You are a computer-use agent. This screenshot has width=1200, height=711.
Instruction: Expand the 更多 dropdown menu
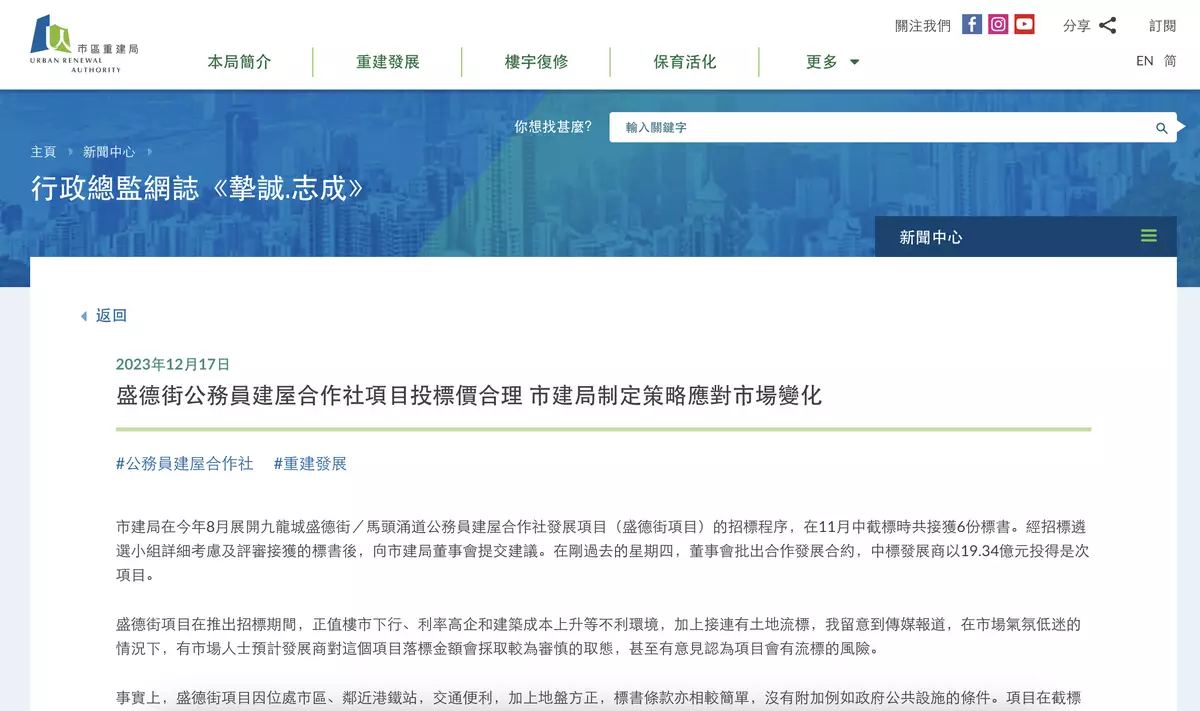point(833,62)
